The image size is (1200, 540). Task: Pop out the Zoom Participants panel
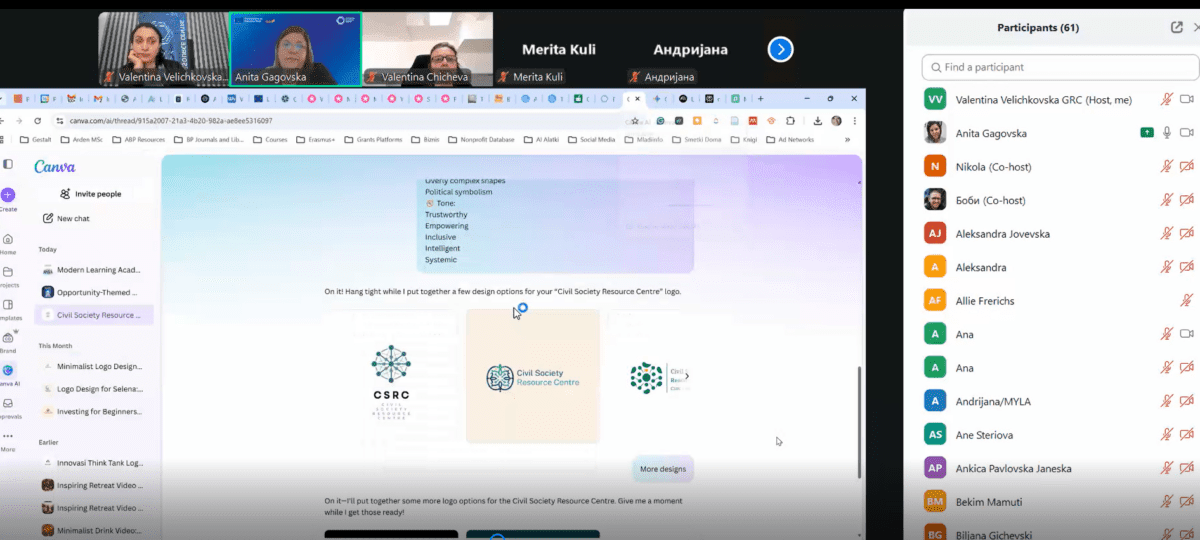(x=1177, y=28)
